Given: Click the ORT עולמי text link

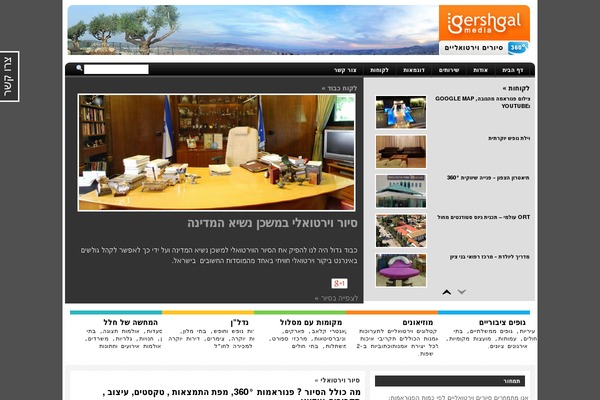Looking at the screenshot, I should coord(484,217).
